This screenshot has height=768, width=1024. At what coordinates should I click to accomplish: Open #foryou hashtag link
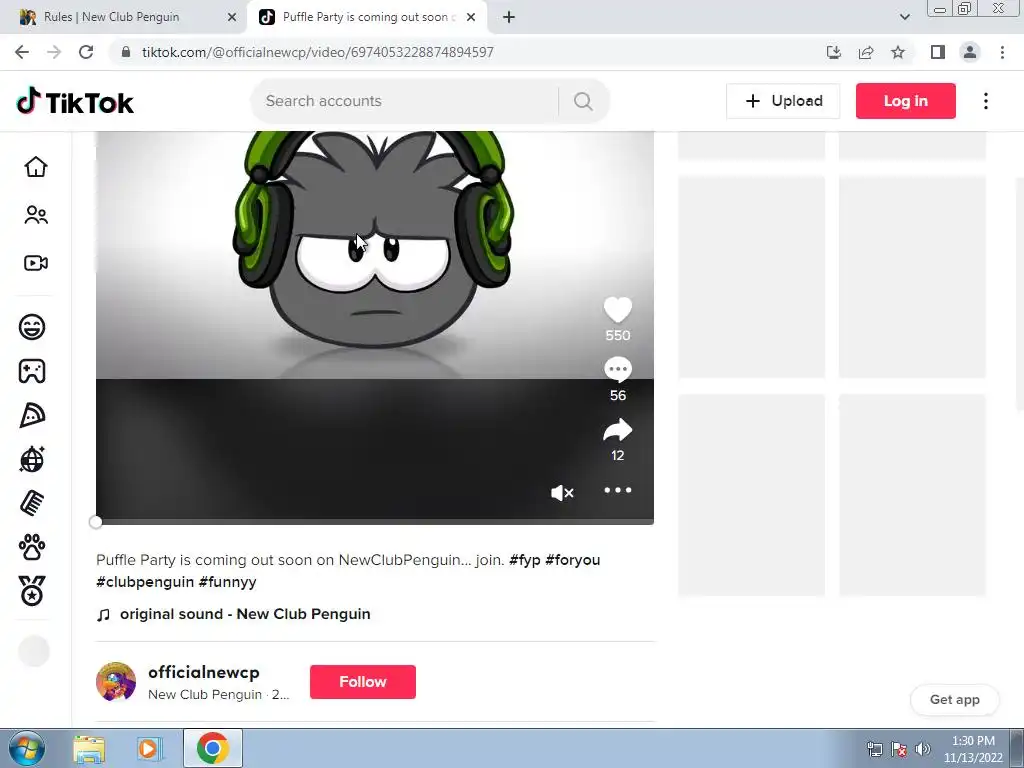572,560
